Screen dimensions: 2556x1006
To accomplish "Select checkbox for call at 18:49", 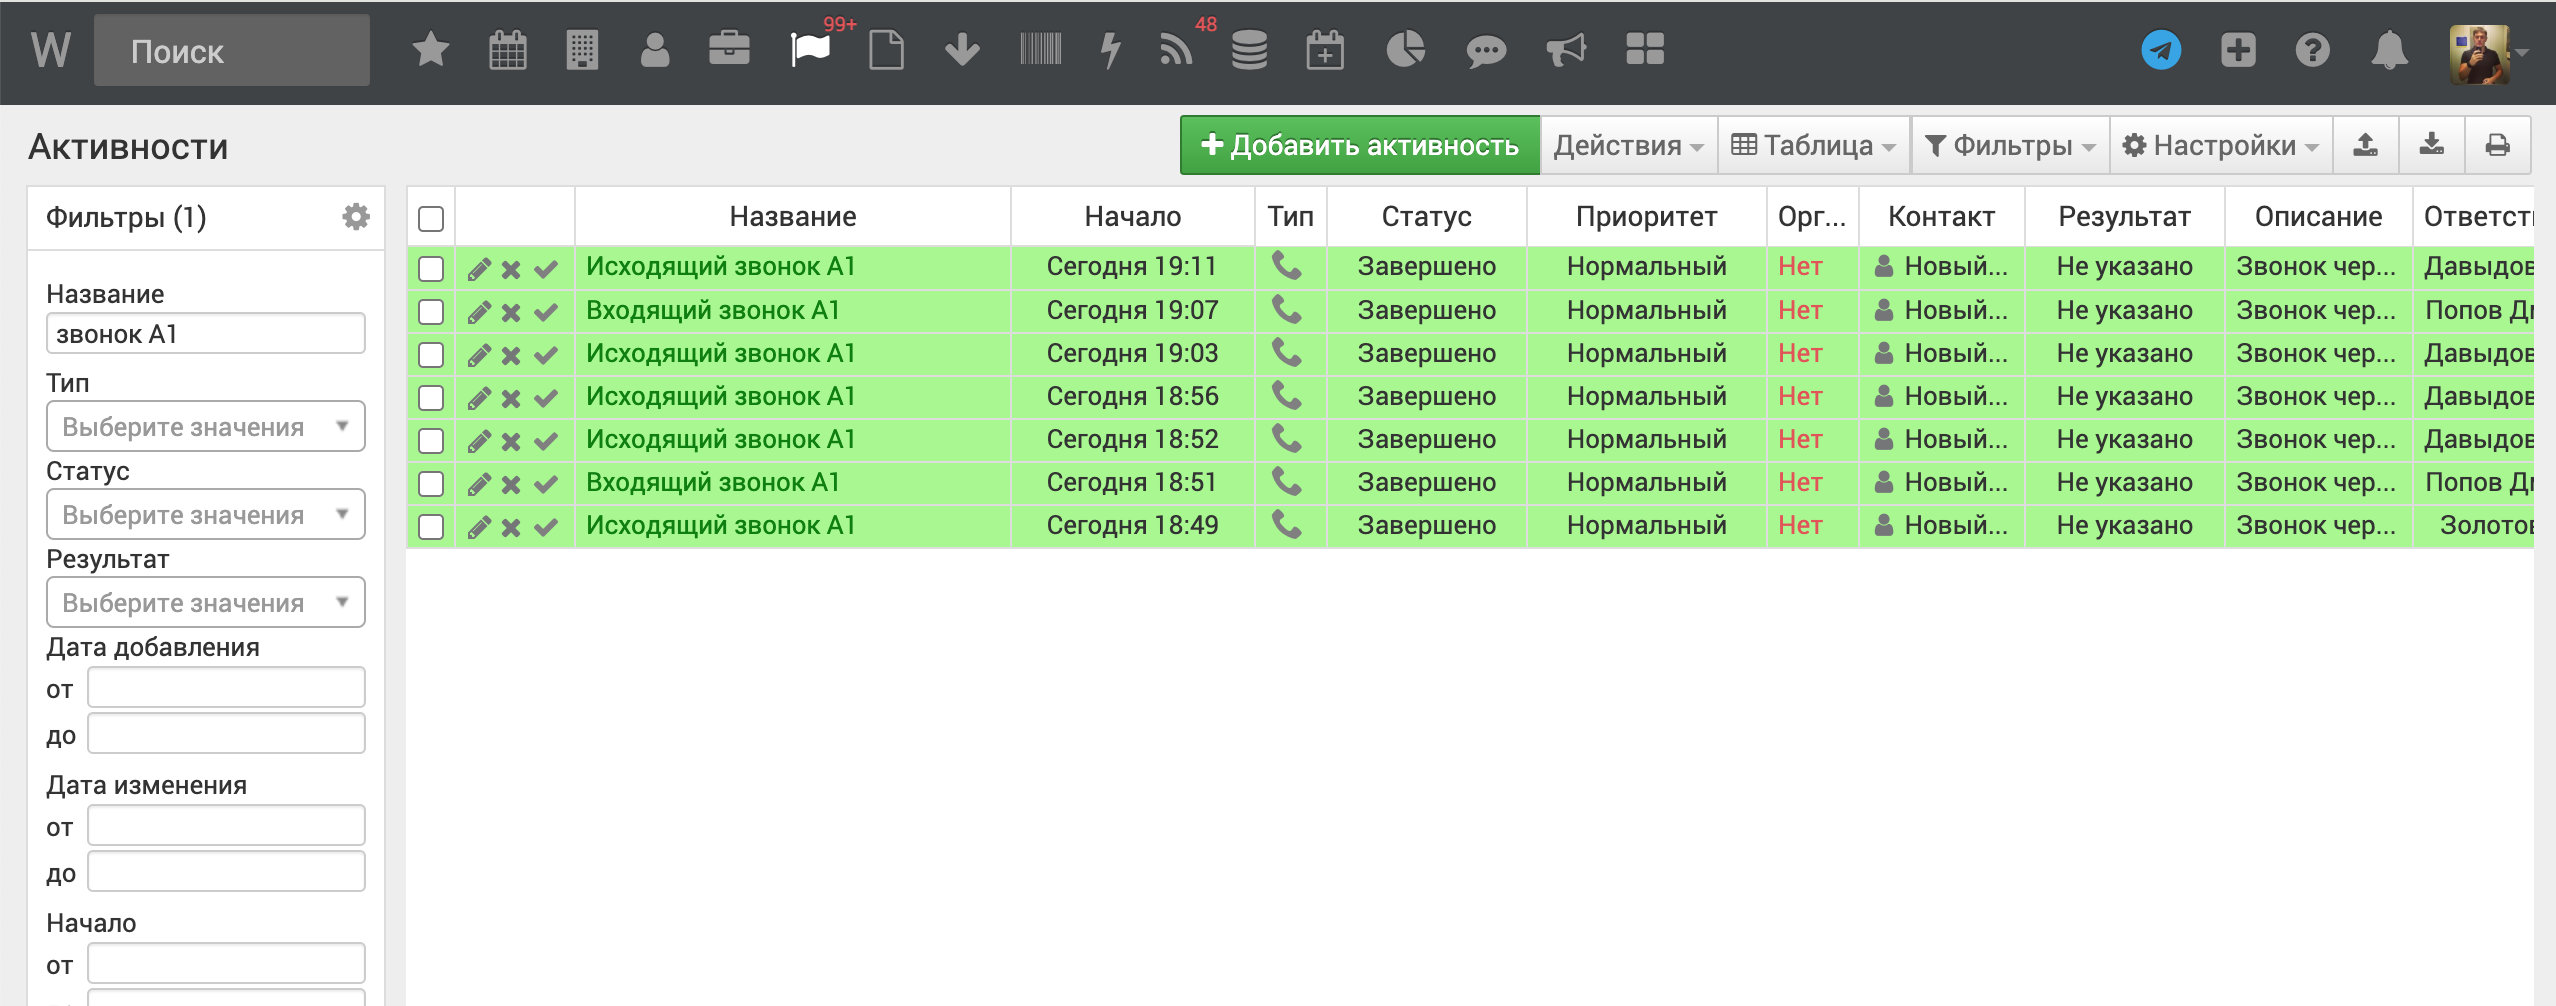I will pyautogui.click(x=431, y=527).
